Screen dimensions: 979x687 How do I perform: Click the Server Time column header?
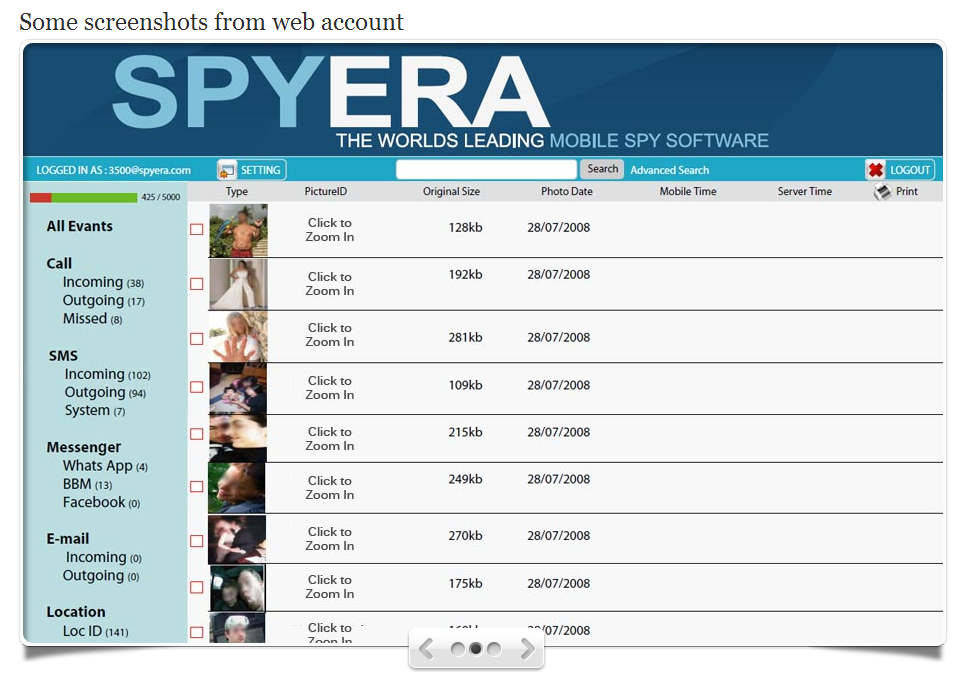point(804,191)
